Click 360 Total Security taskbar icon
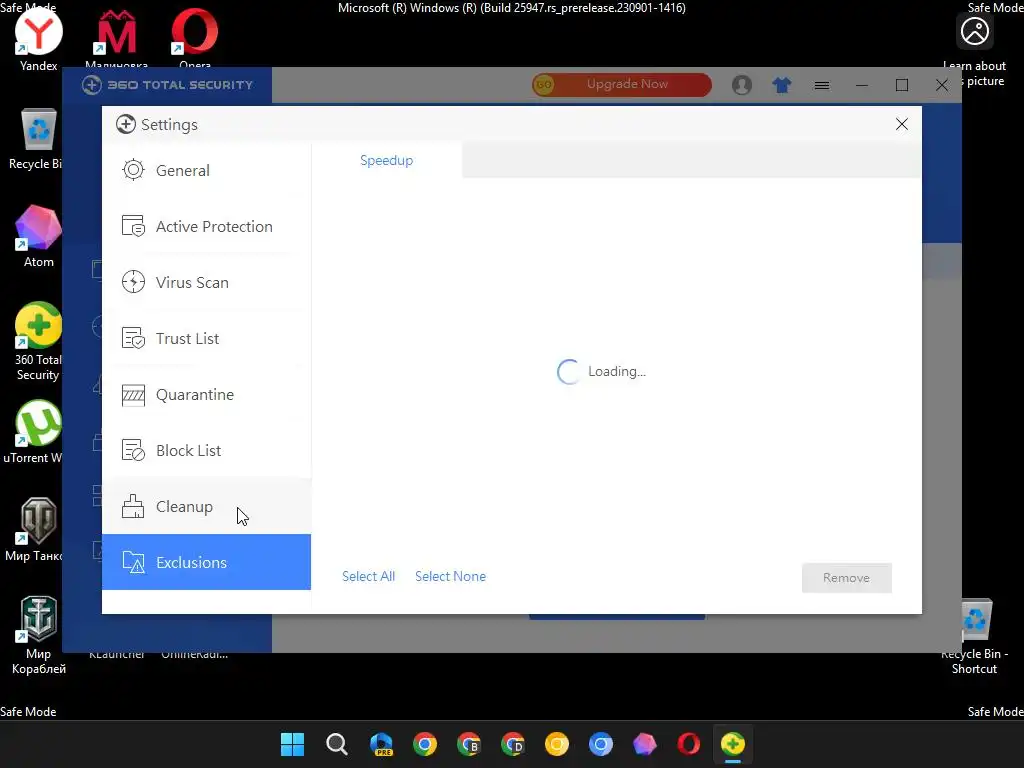 [x=733, y=744]
